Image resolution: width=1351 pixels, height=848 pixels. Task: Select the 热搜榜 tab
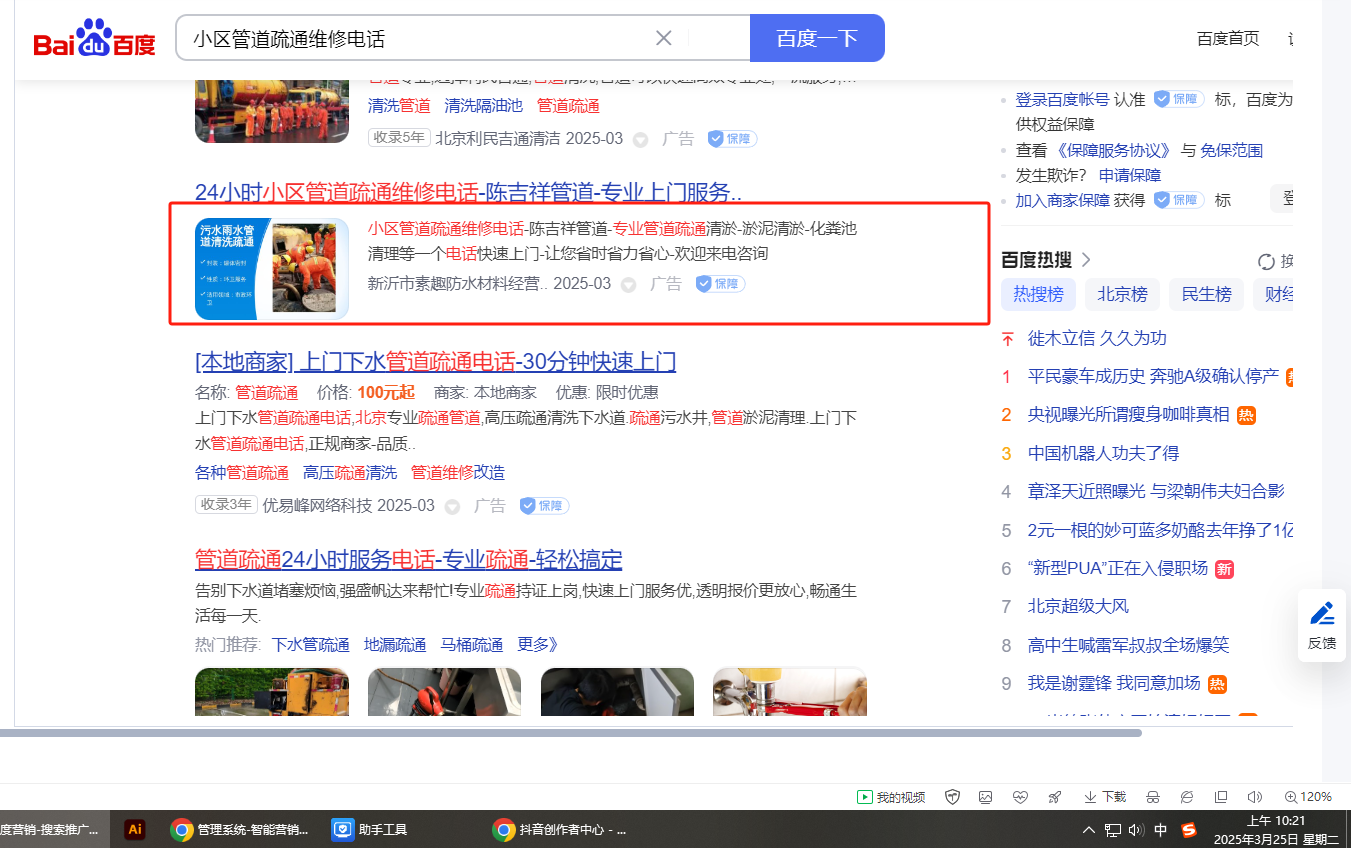click(x=1038, y=294)
